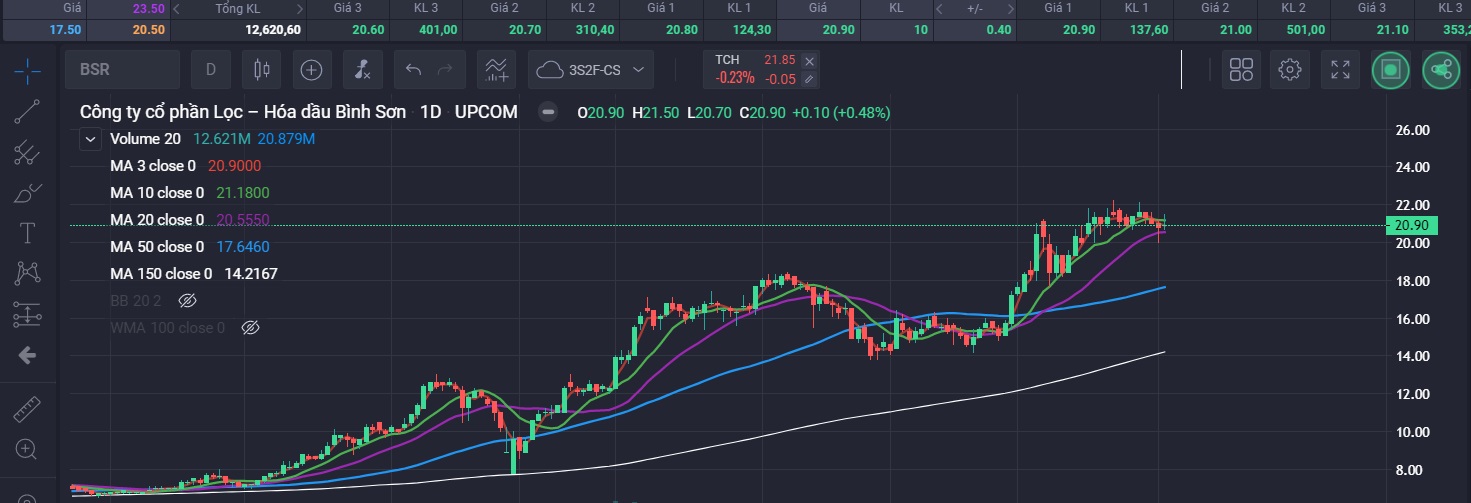Show the hidden BB 20 2 indicator
1471x503 pixels.
[187, 300]
